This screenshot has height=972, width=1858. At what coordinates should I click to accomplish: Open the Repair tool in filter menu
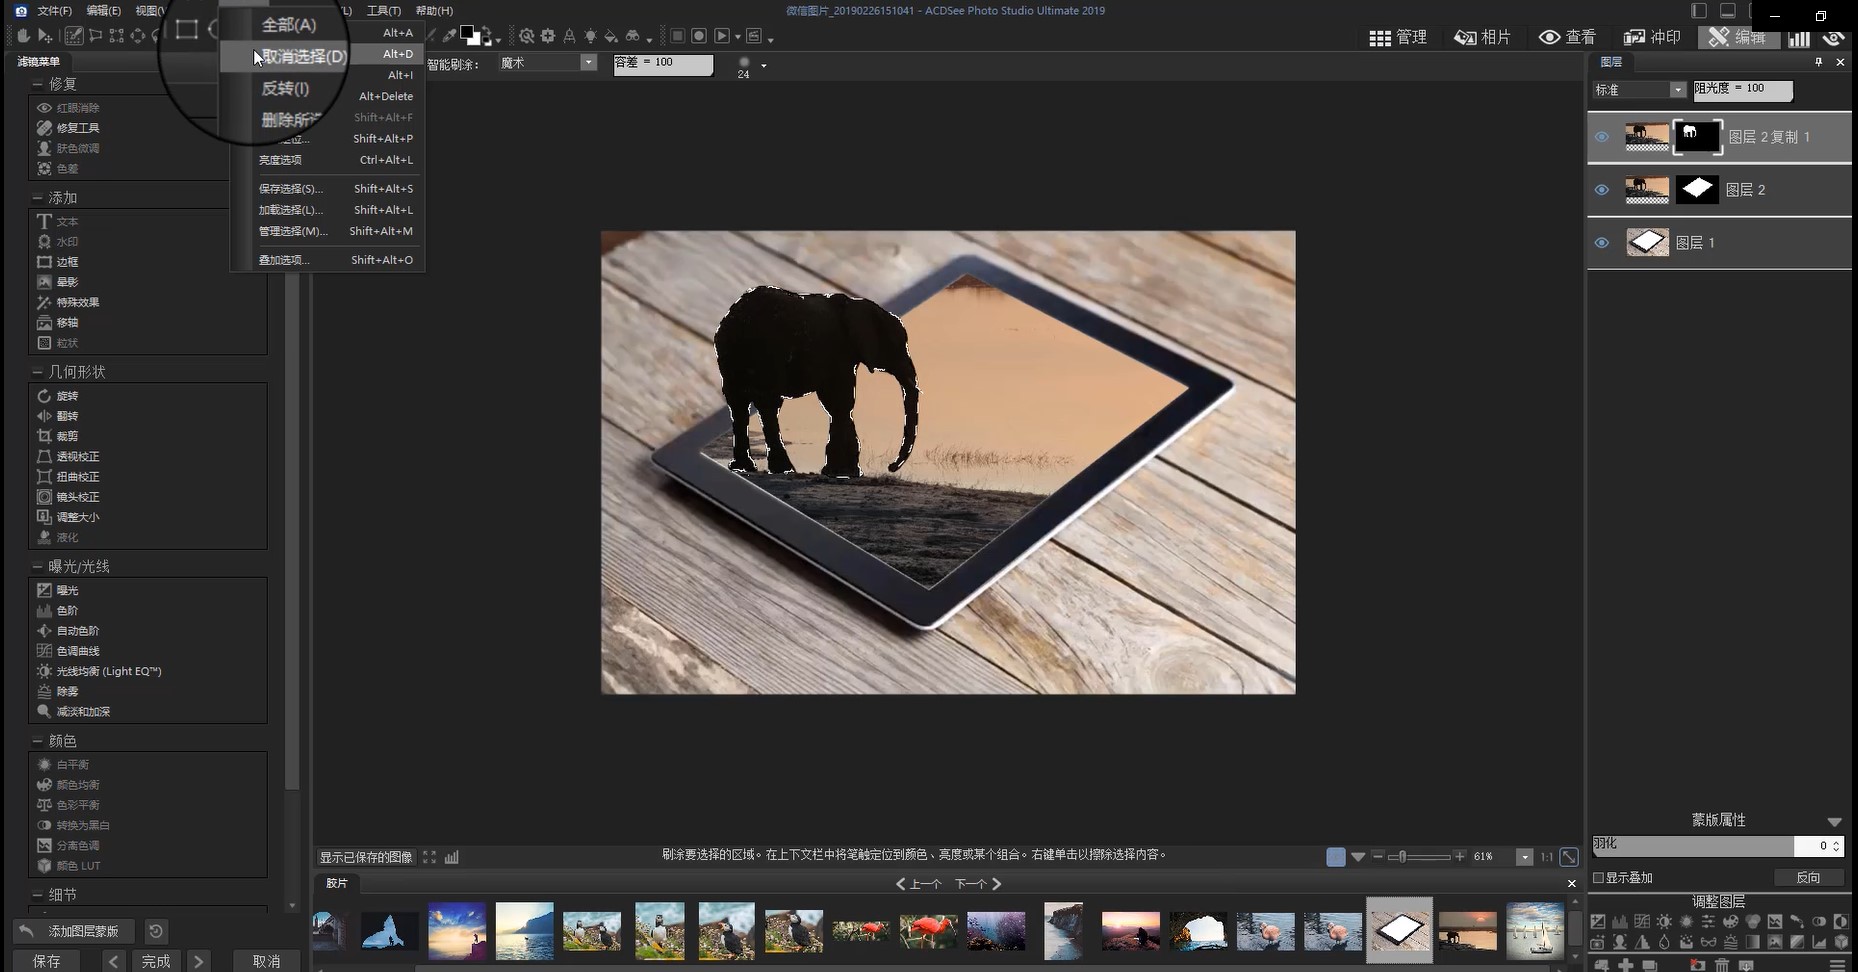(x=68, y=128)
